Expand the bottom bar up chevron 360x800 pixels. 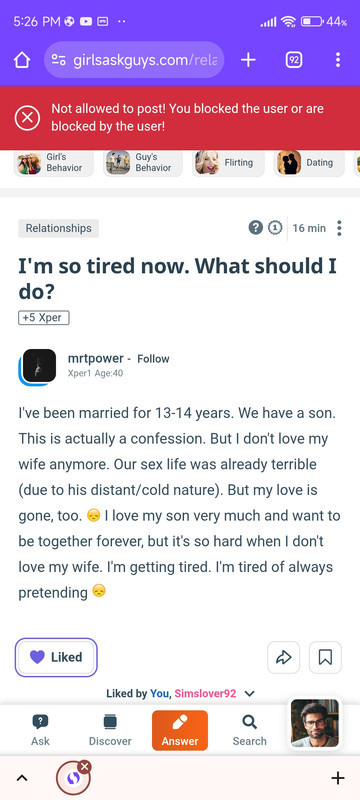point(21,778)
